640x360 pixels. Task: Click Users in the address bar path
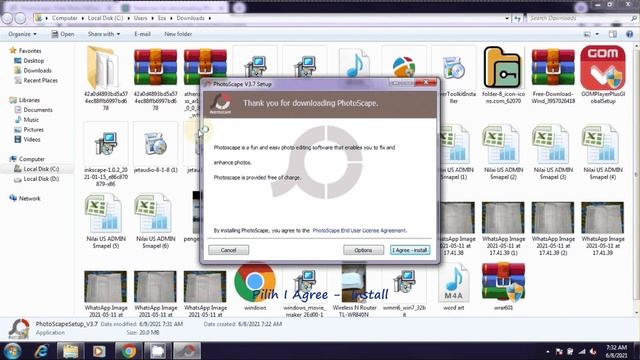[x=140, y=18]
